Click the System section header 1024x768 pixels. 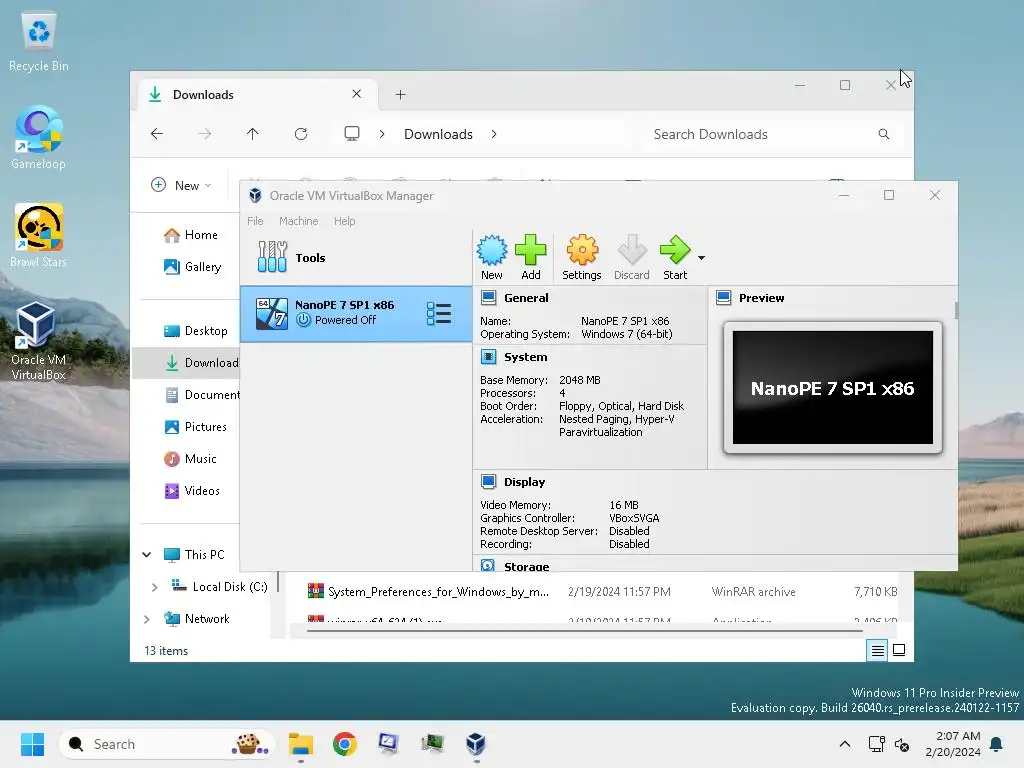525,357
